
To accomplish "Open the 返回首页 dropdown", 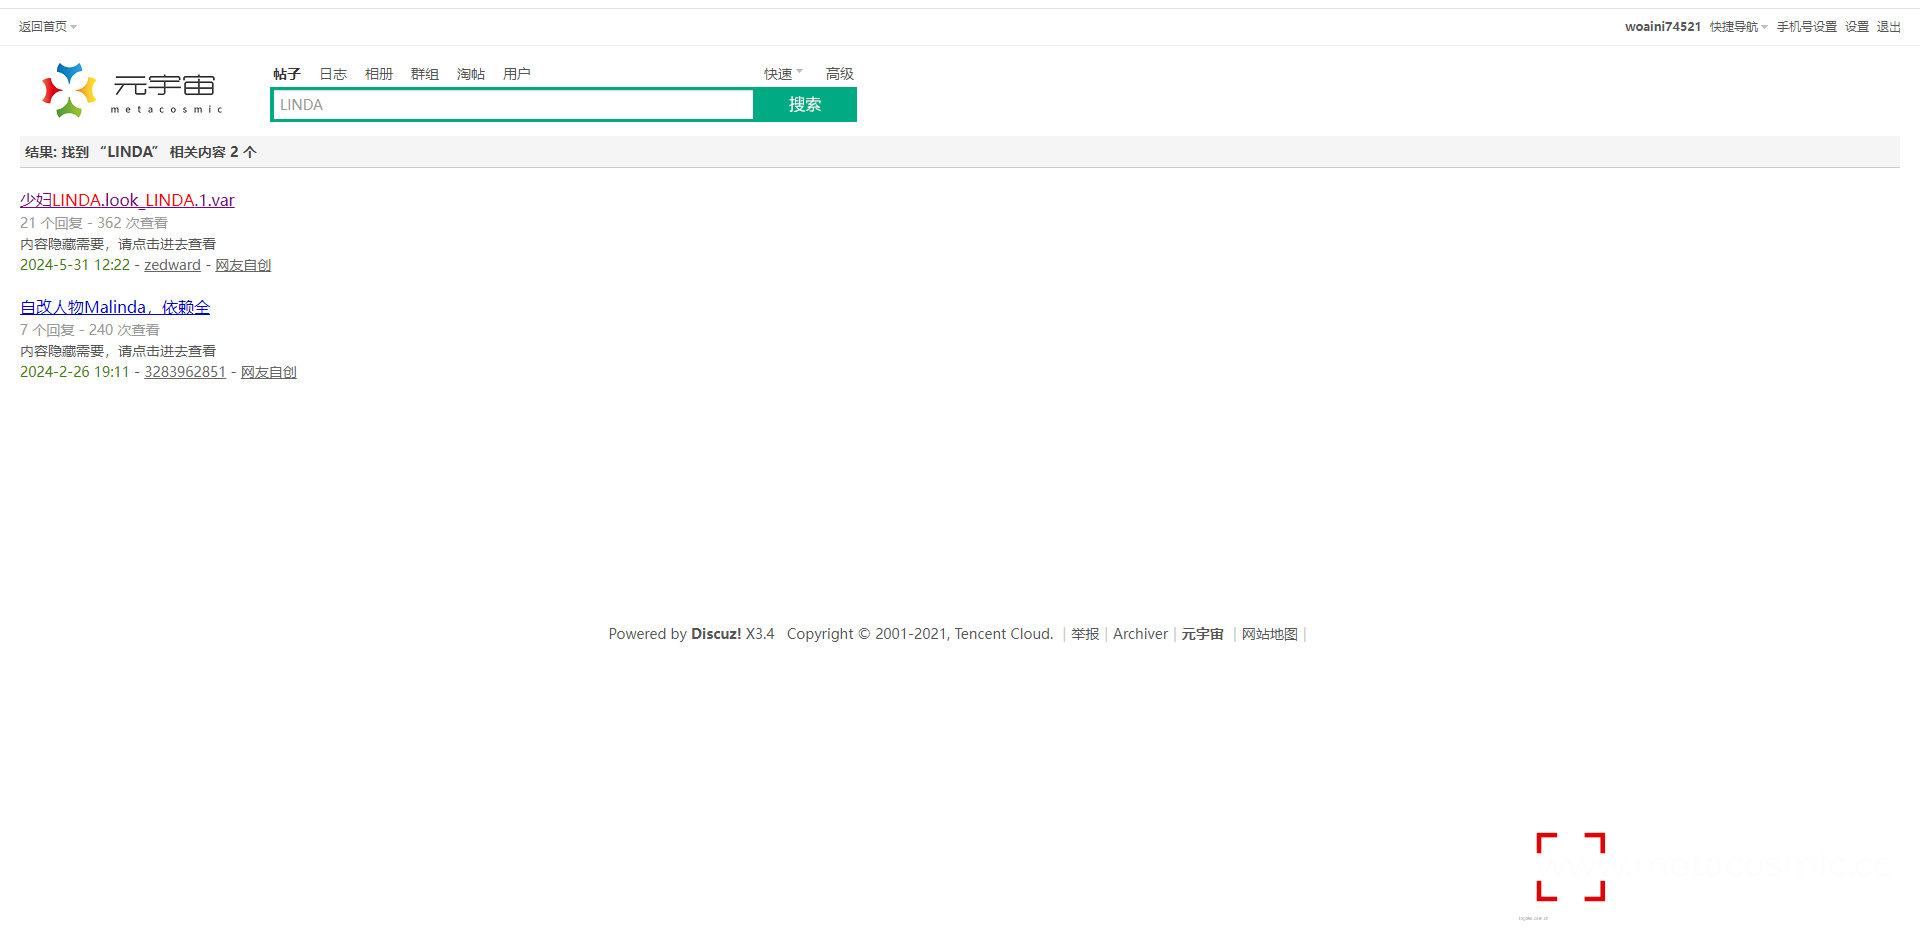I will (47, 27).
